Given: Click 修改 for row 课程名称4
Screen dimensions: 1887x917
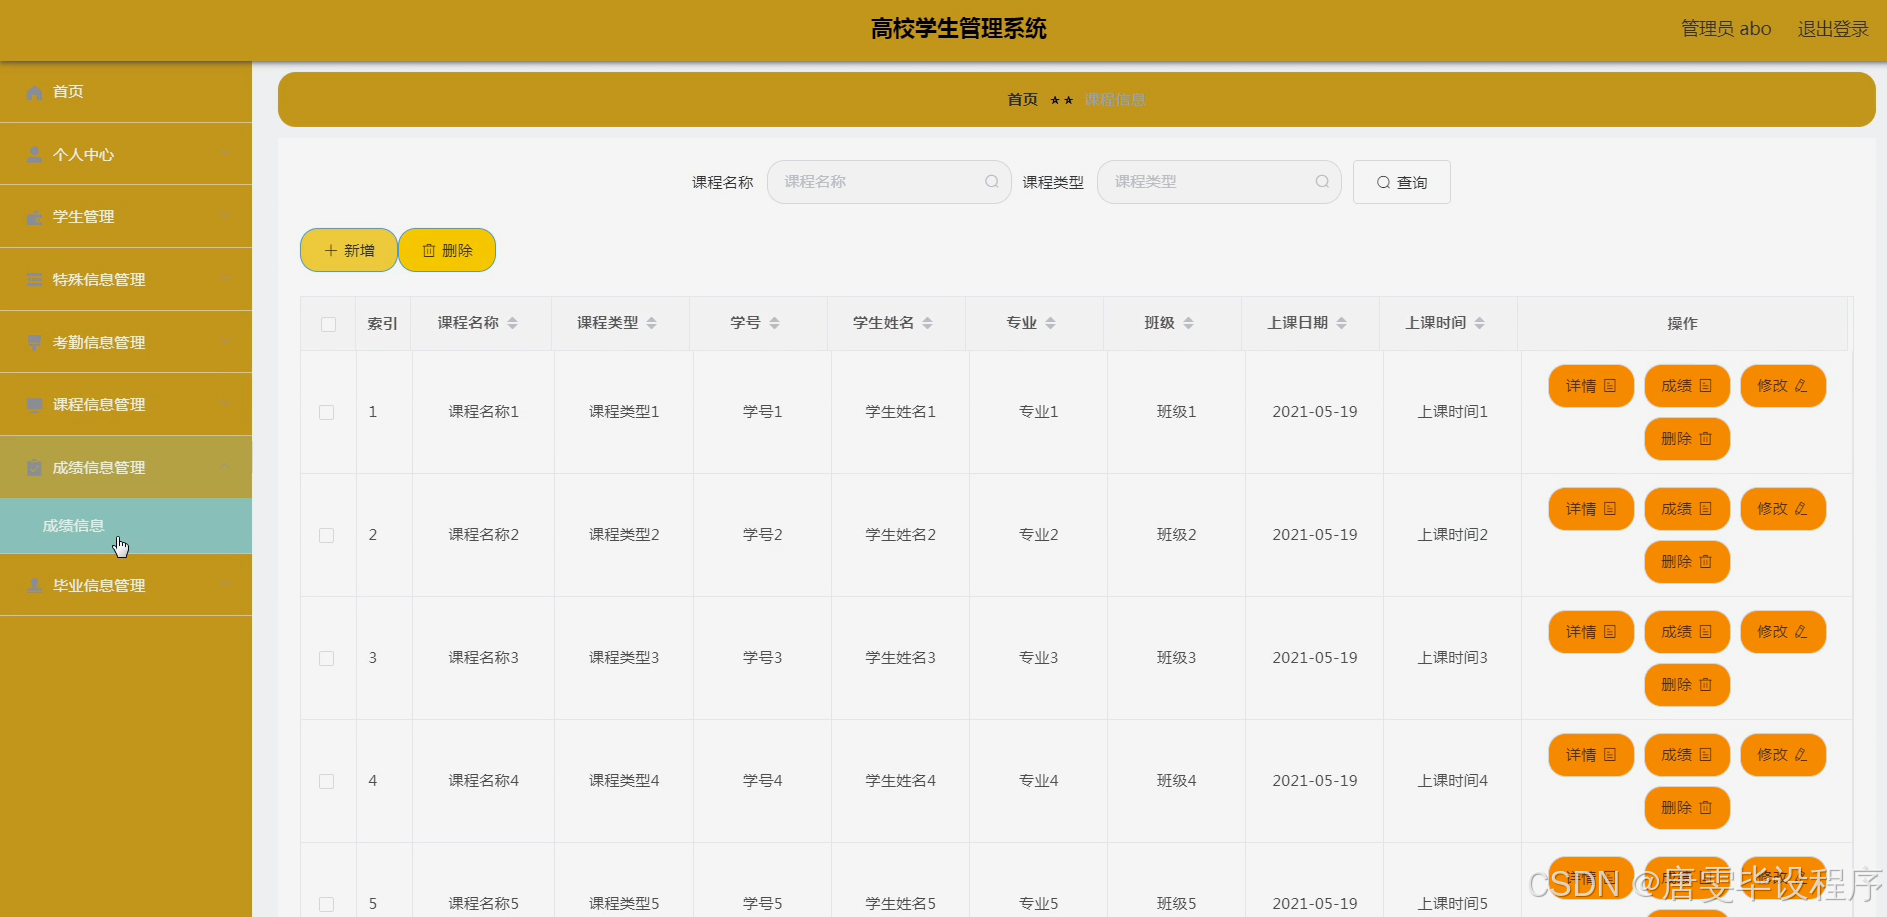Looking at the screenshot, I should pyautogui.click(x=1783, y=755).
